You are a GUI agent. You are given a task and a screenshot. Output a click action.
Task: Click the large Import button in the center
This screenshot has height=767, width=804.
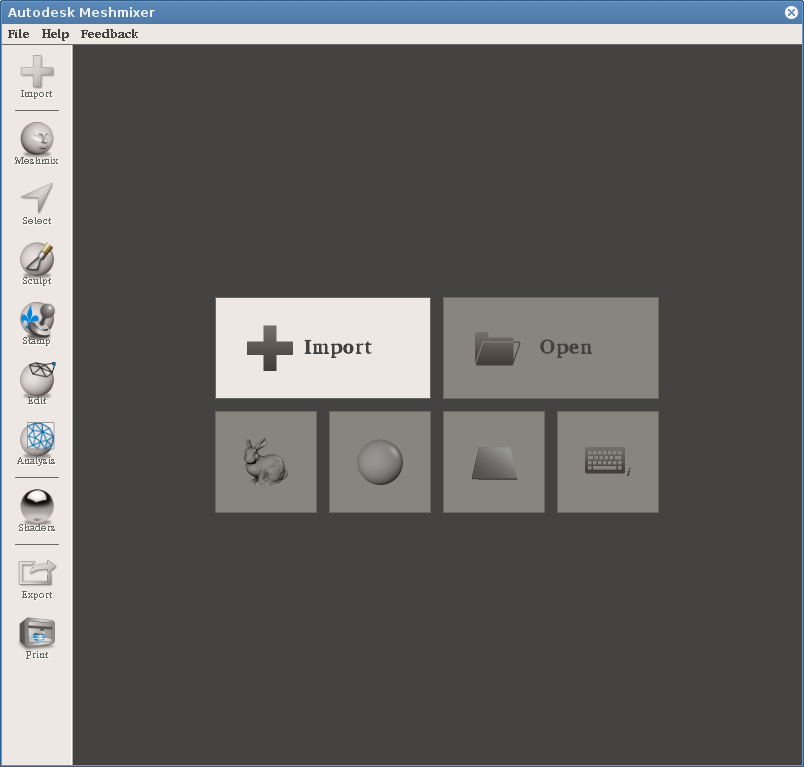click(x=323, y=348)
